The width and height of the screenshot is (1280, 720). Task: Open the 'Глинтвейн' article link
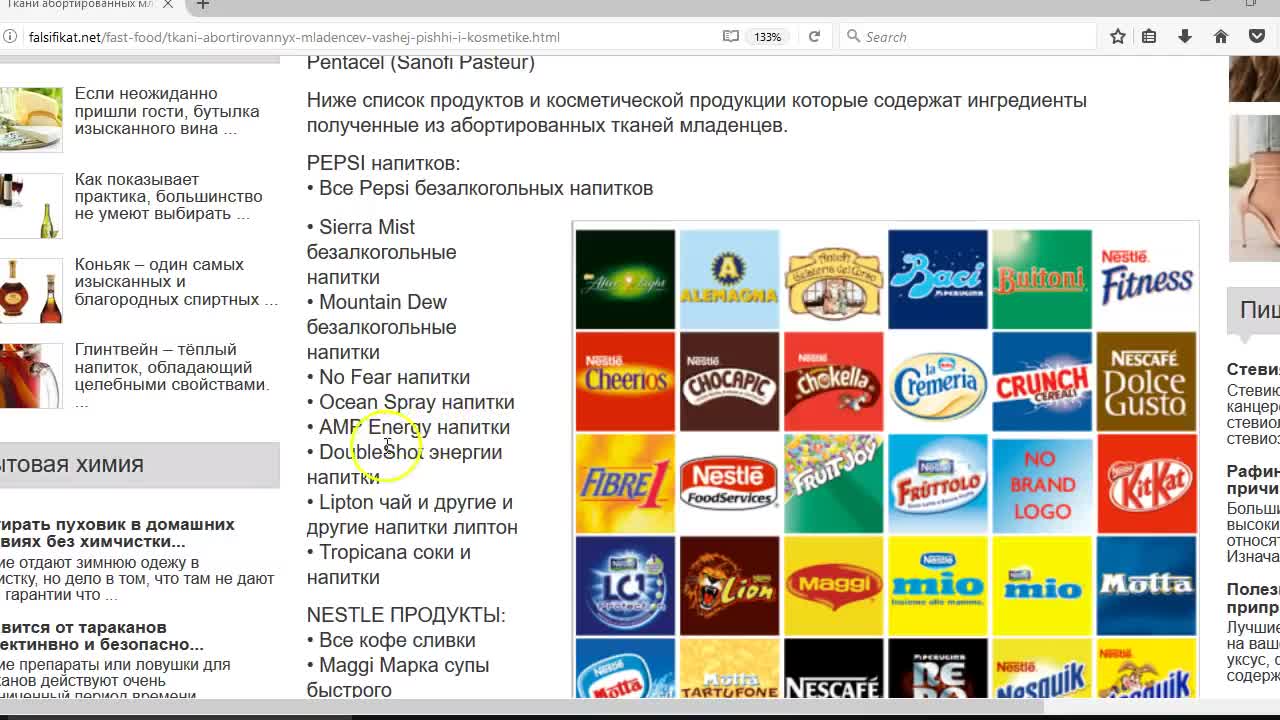(172, 376)
